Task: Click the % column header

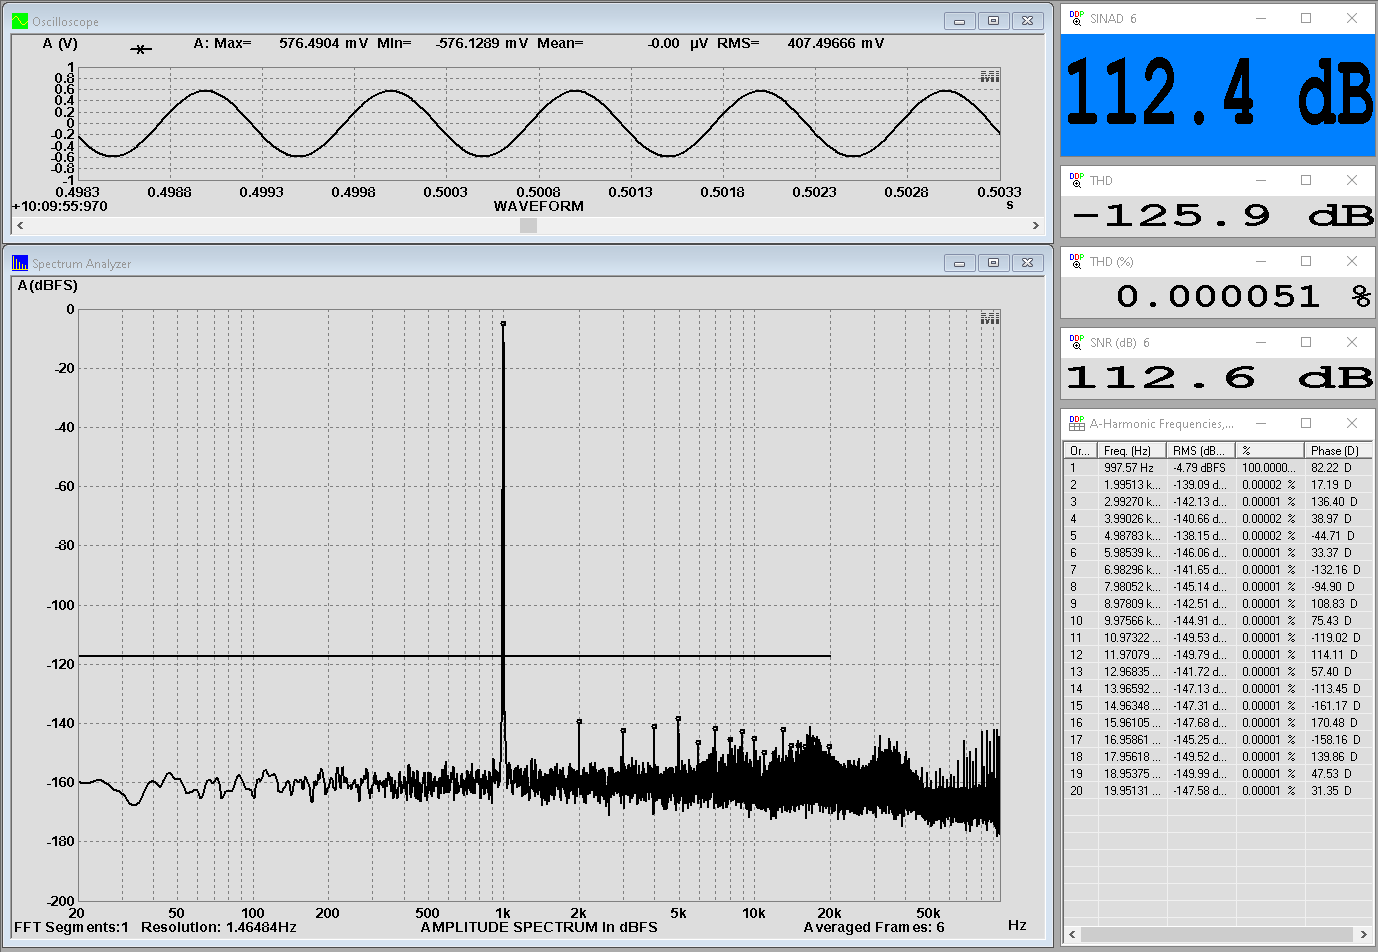Action: [x=1270, y=451]
